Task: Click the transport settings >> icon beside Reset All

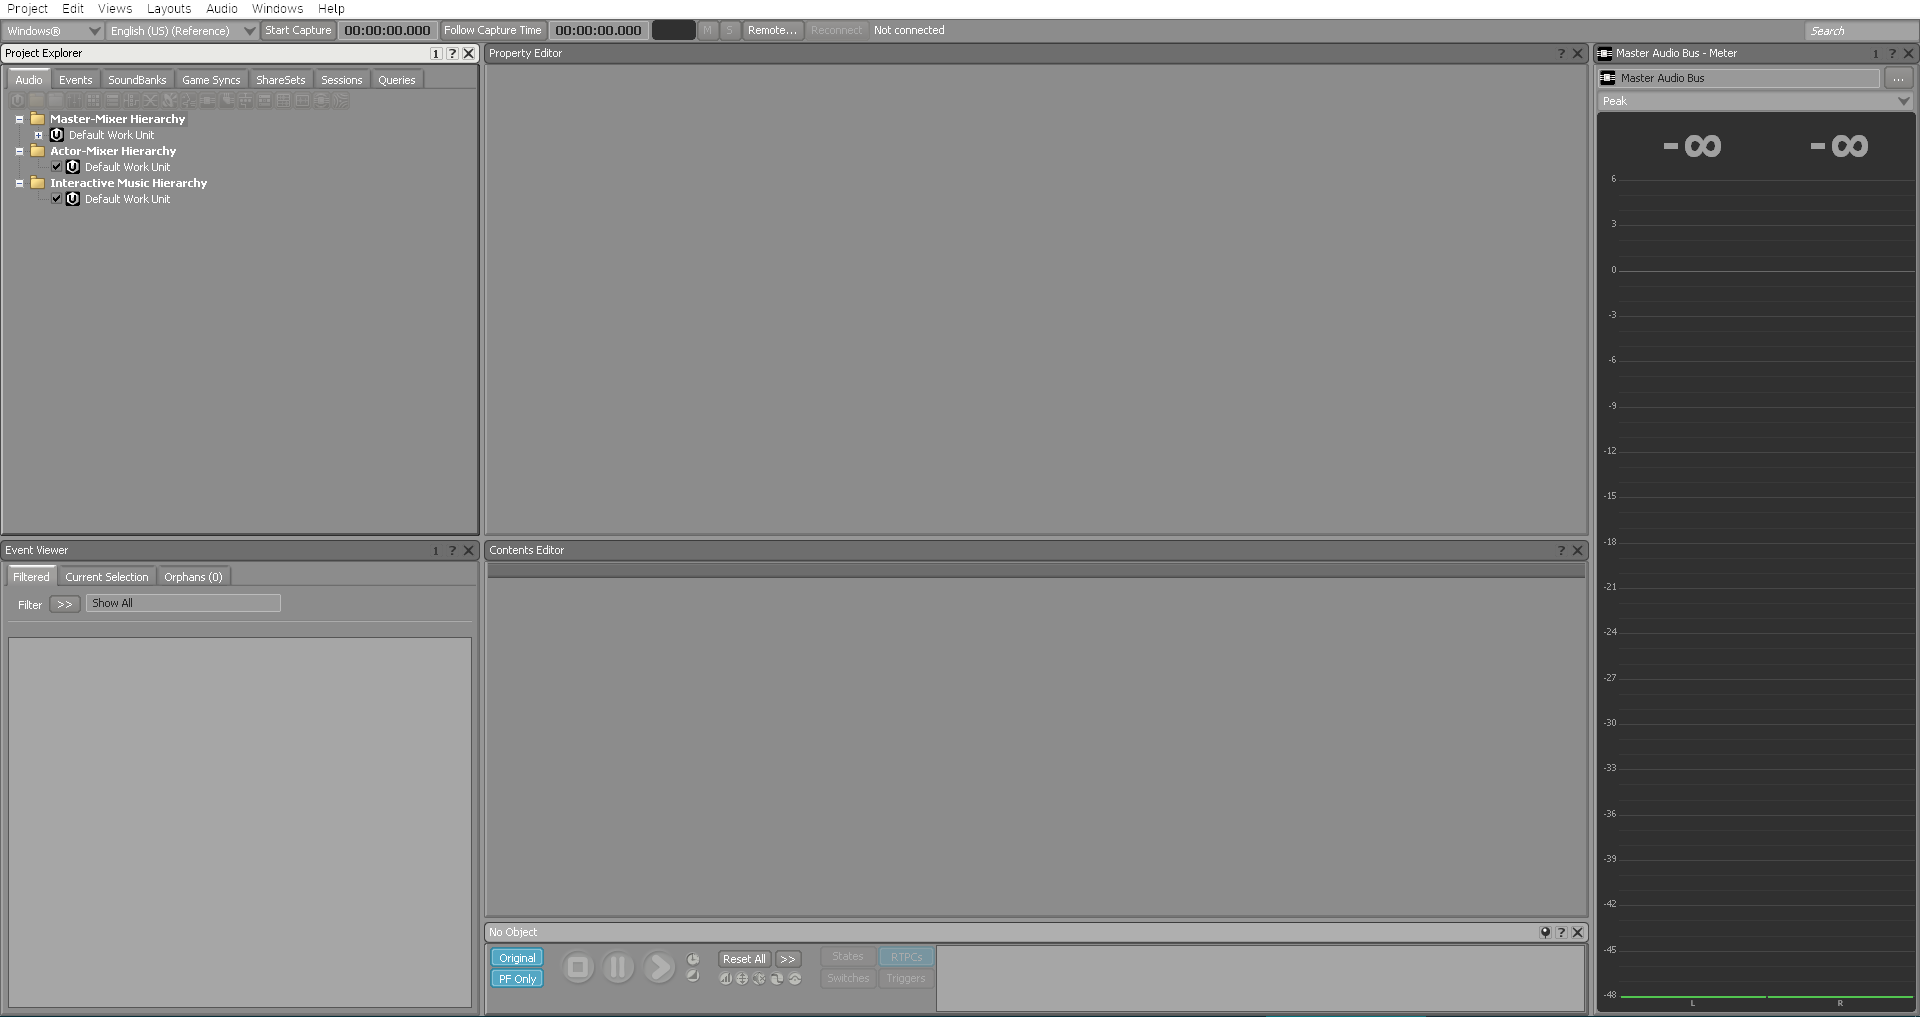Action: (788, 958)
